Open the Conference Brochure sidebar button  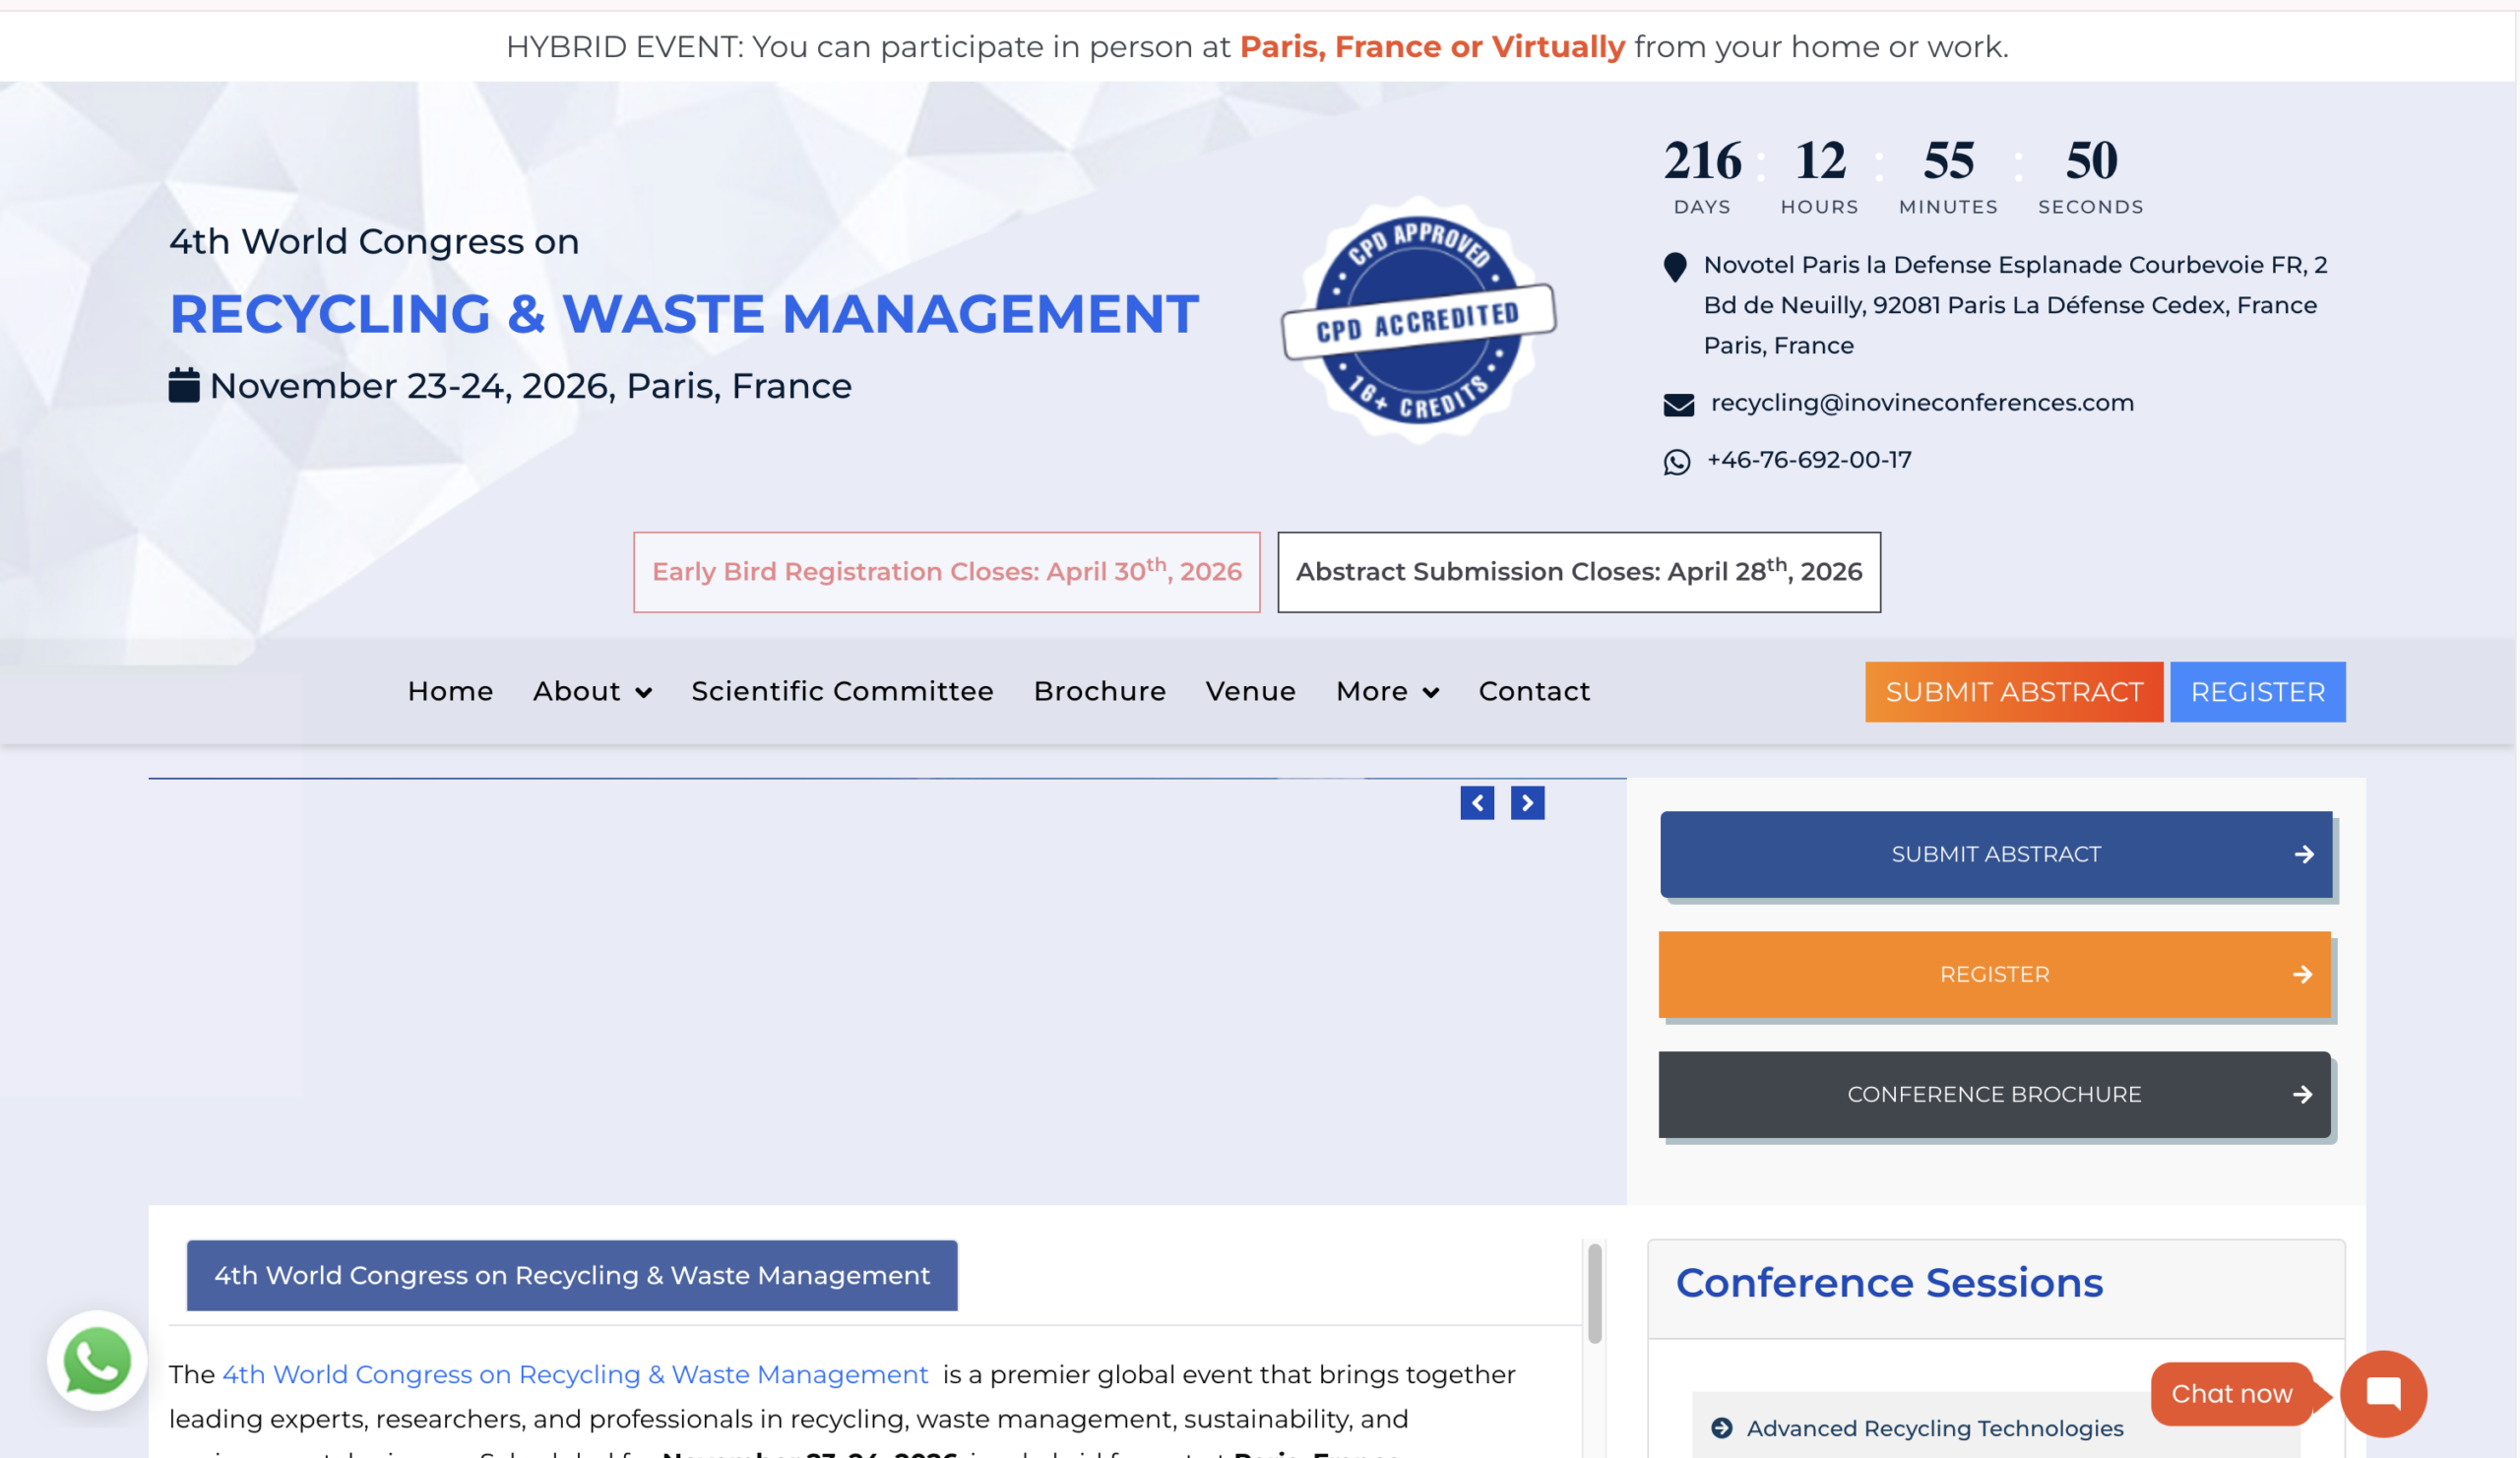coord(1994,1094)
